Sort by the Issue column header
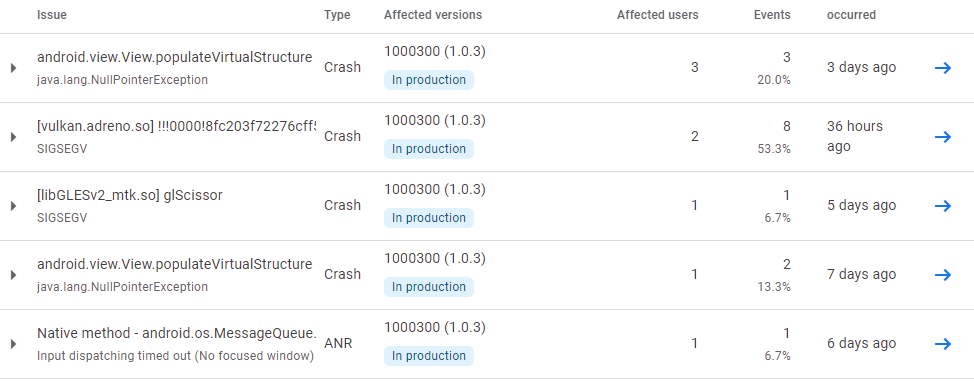 (x=52, y=15)
